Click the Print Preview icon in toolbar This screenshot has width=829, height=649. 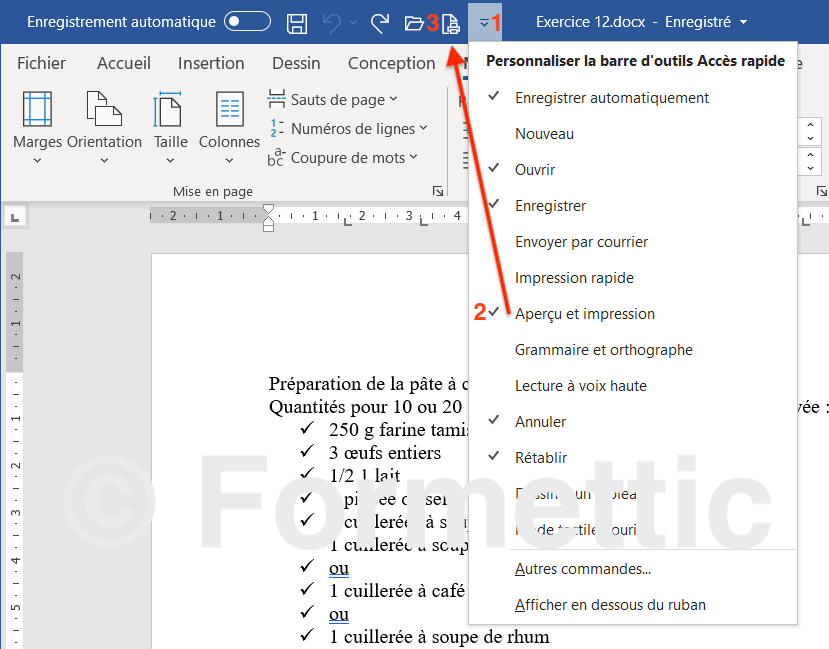[x=451, y=22]
